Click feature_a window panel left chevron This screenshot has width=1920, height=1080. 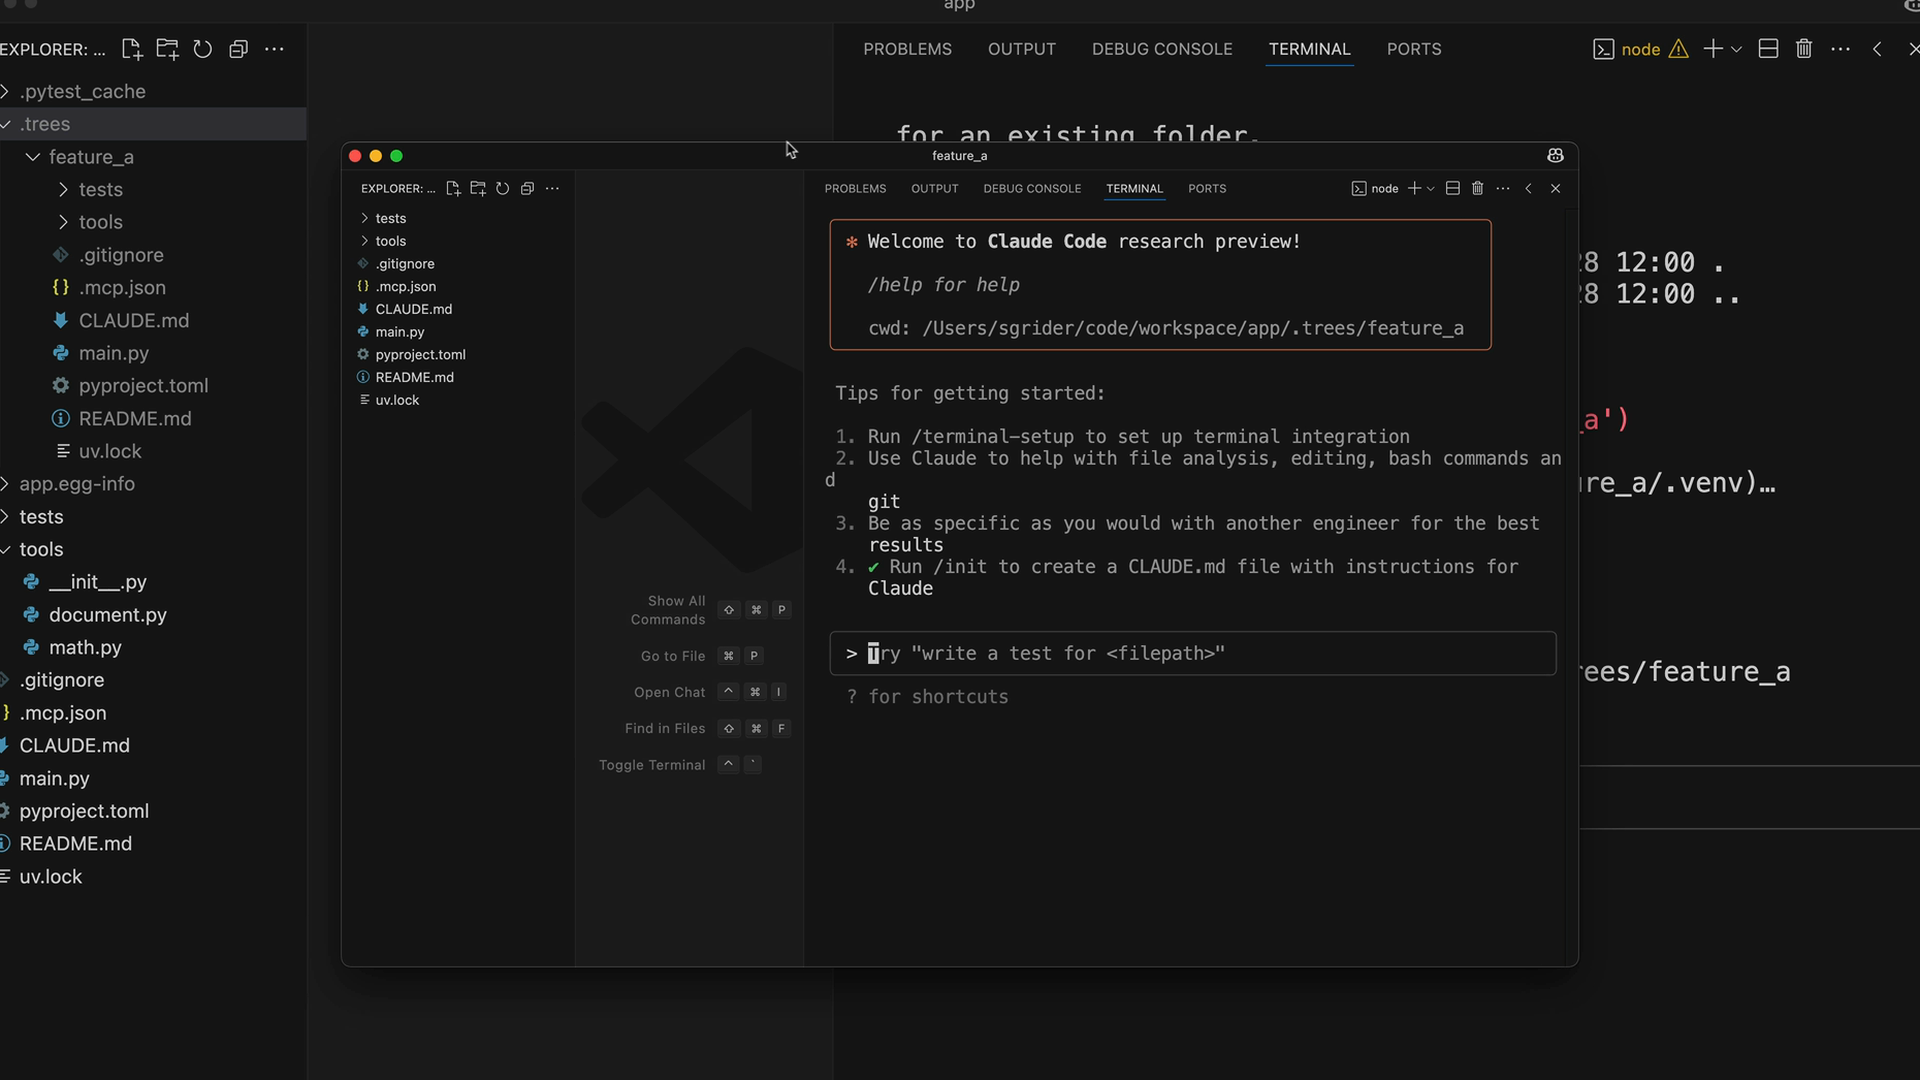click(1528, 188)
